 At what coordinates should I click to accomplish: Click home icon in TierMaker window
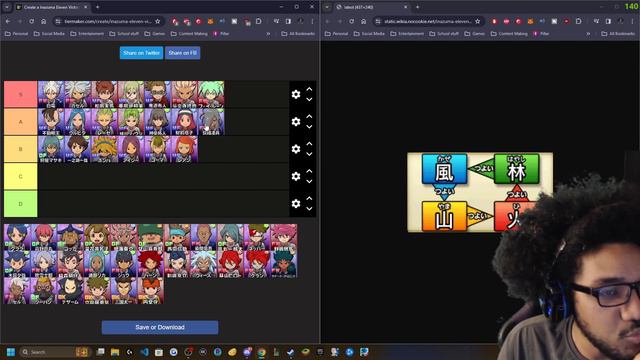click(x=44, y=21)
